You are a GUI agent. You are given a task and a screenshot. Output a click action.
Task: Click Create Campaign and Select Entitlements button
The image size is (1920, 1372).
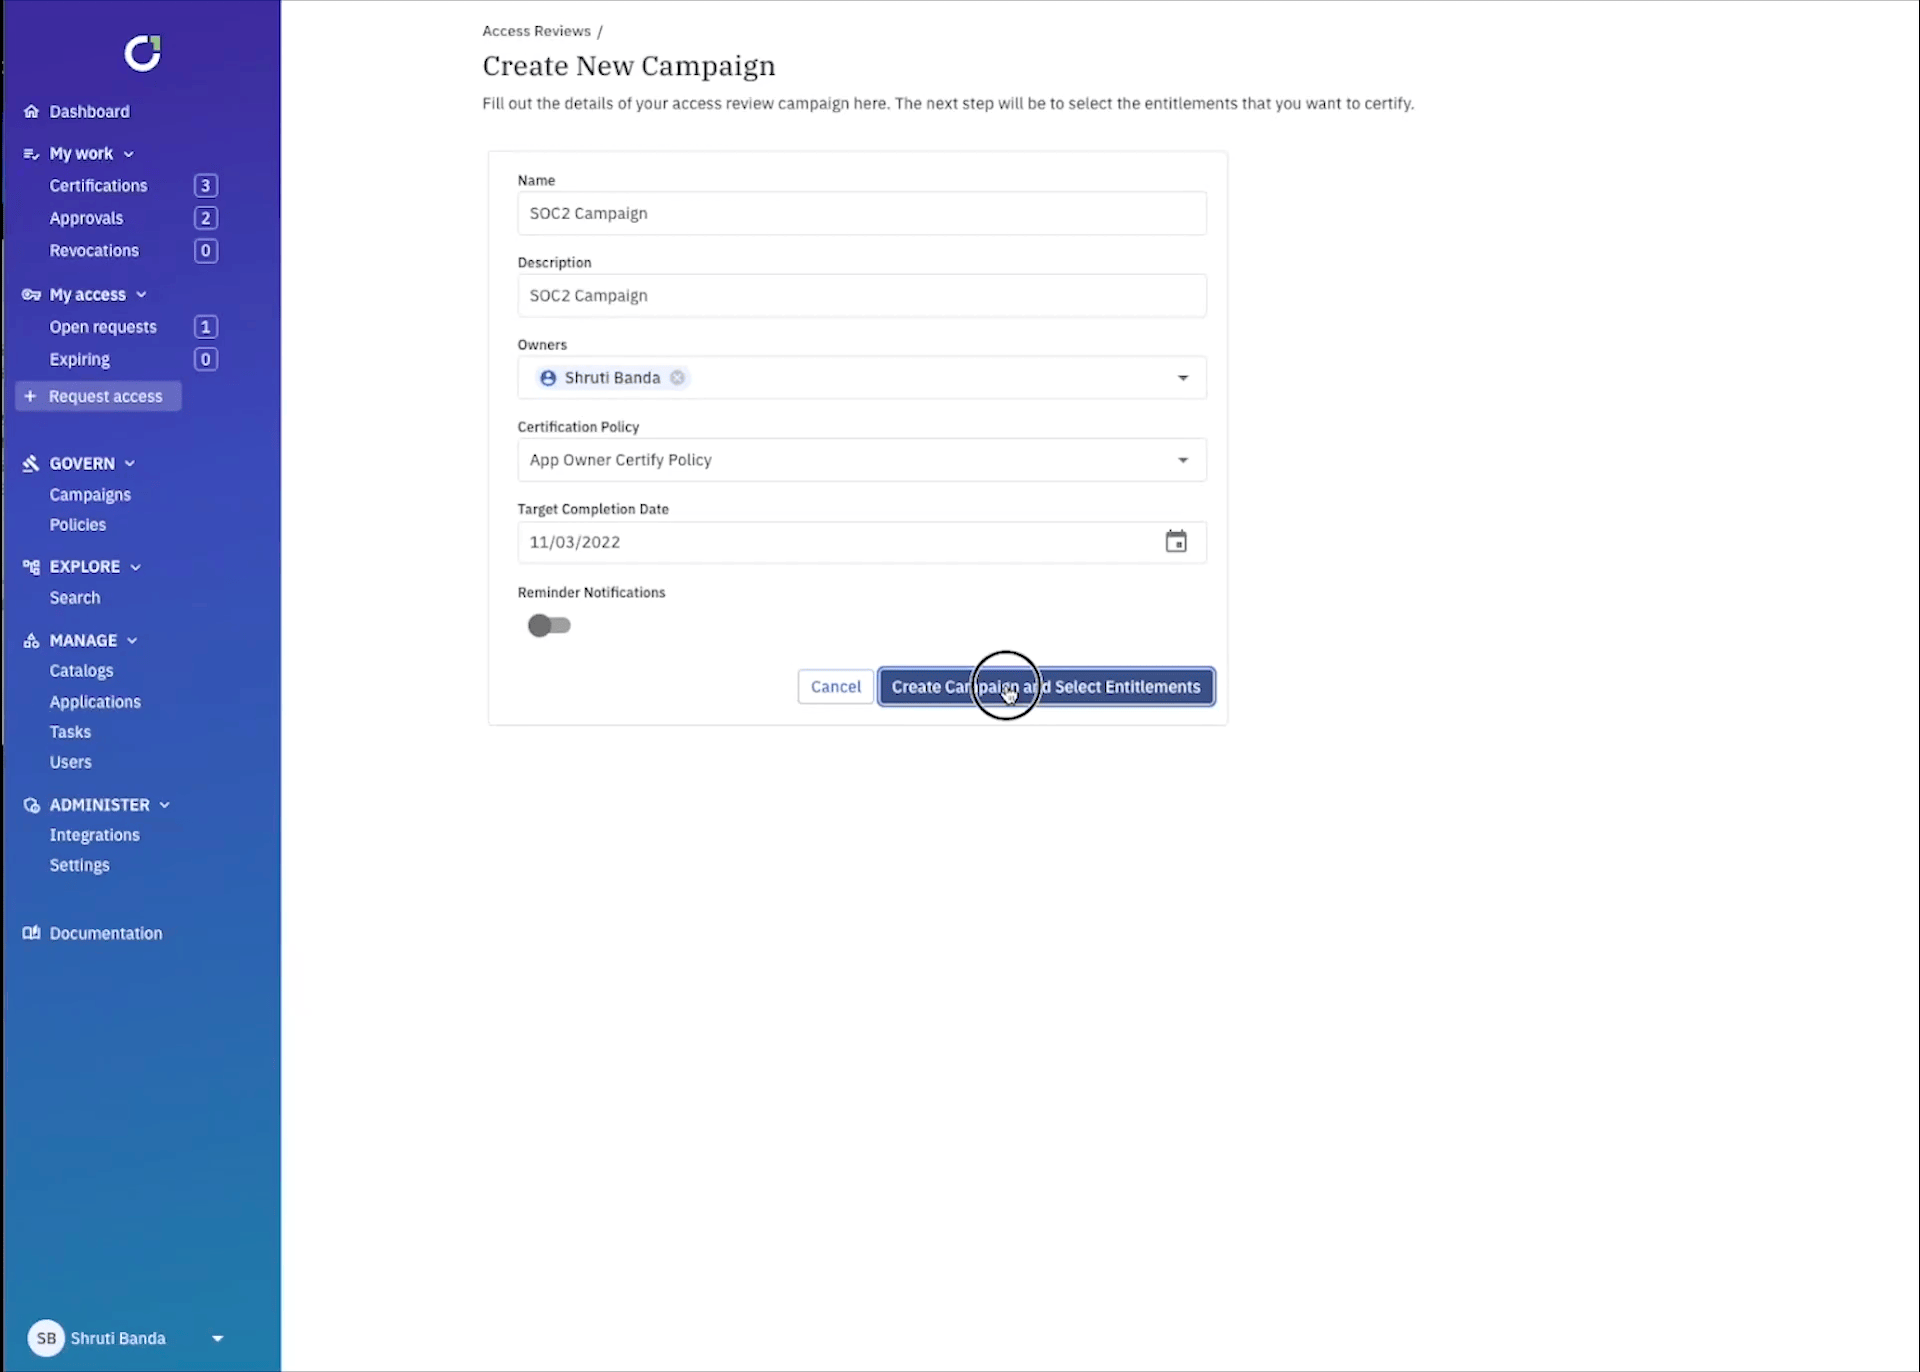click(x=1047, y=685)
